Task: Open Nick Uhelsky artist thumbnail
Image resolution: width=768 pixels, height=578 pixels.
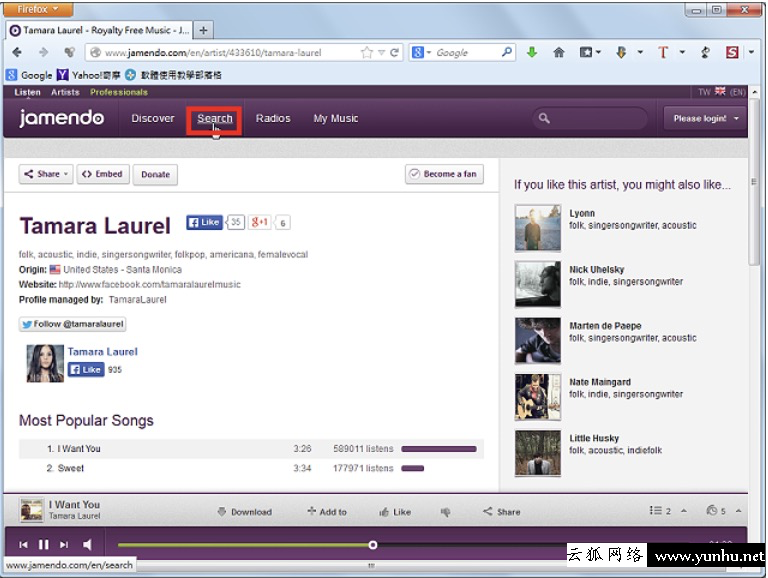Action: pos(538,284)
